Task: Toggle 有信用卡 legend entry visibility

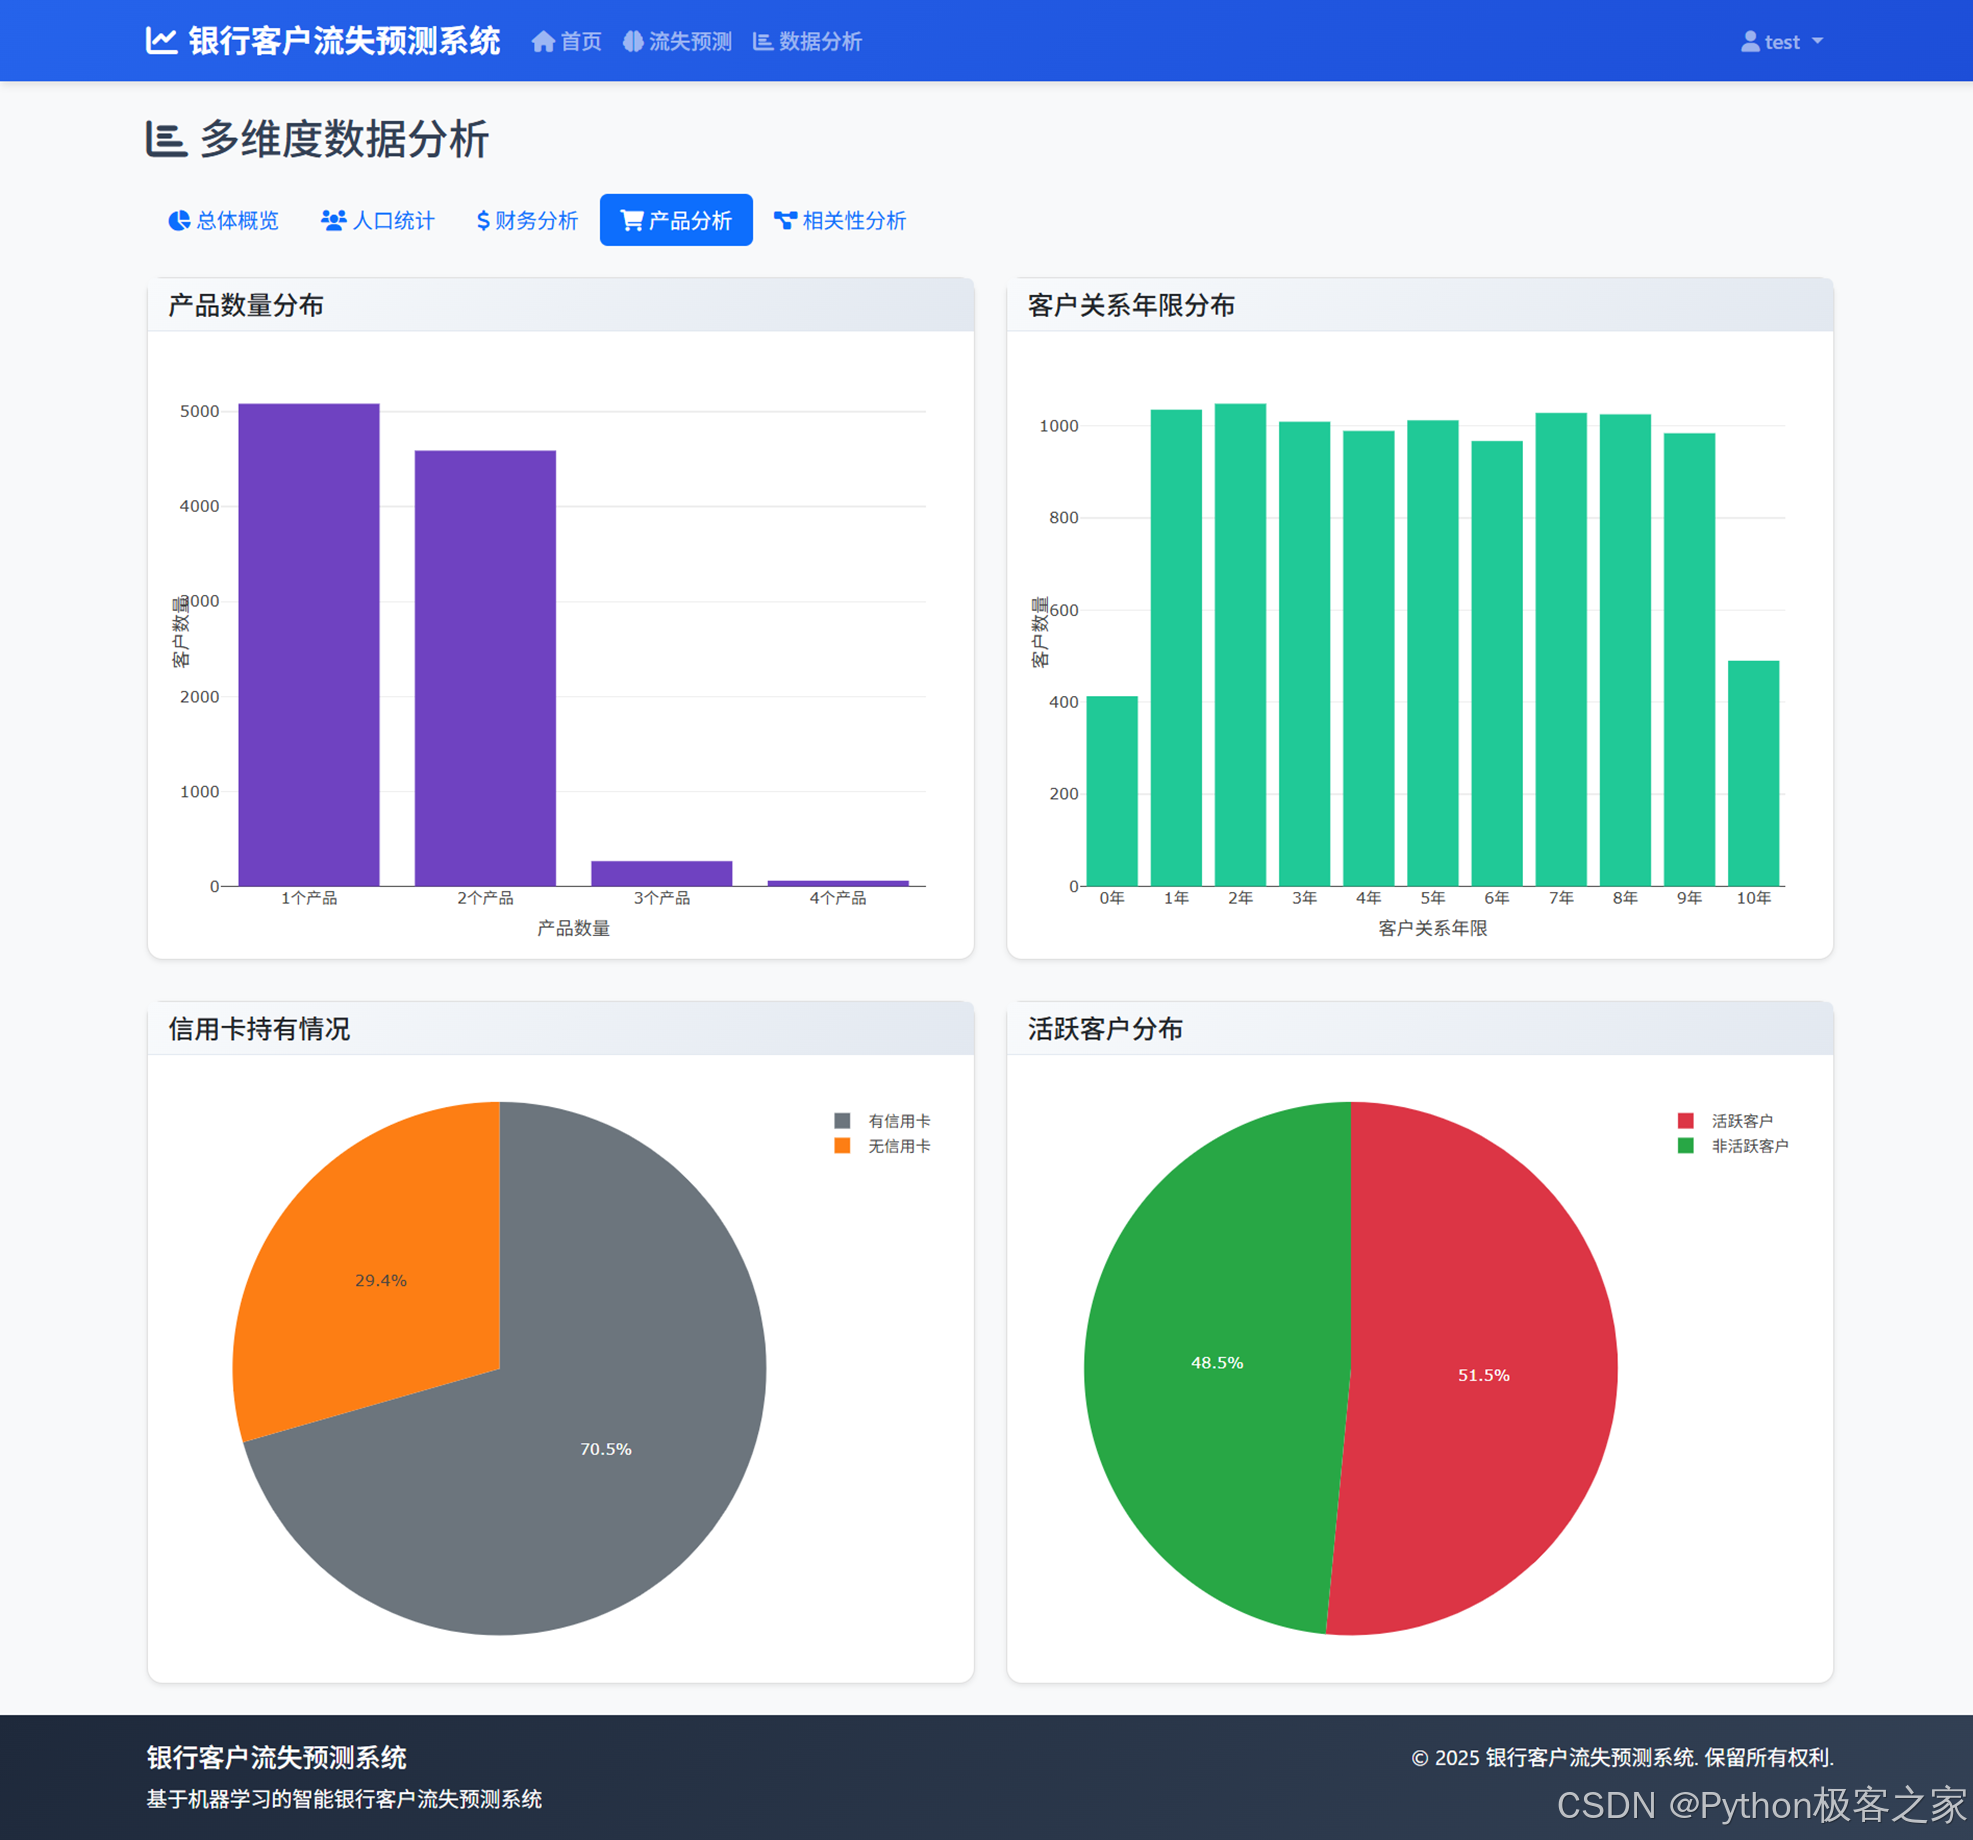Action: pyautogui.click(x=898, y=1121)
